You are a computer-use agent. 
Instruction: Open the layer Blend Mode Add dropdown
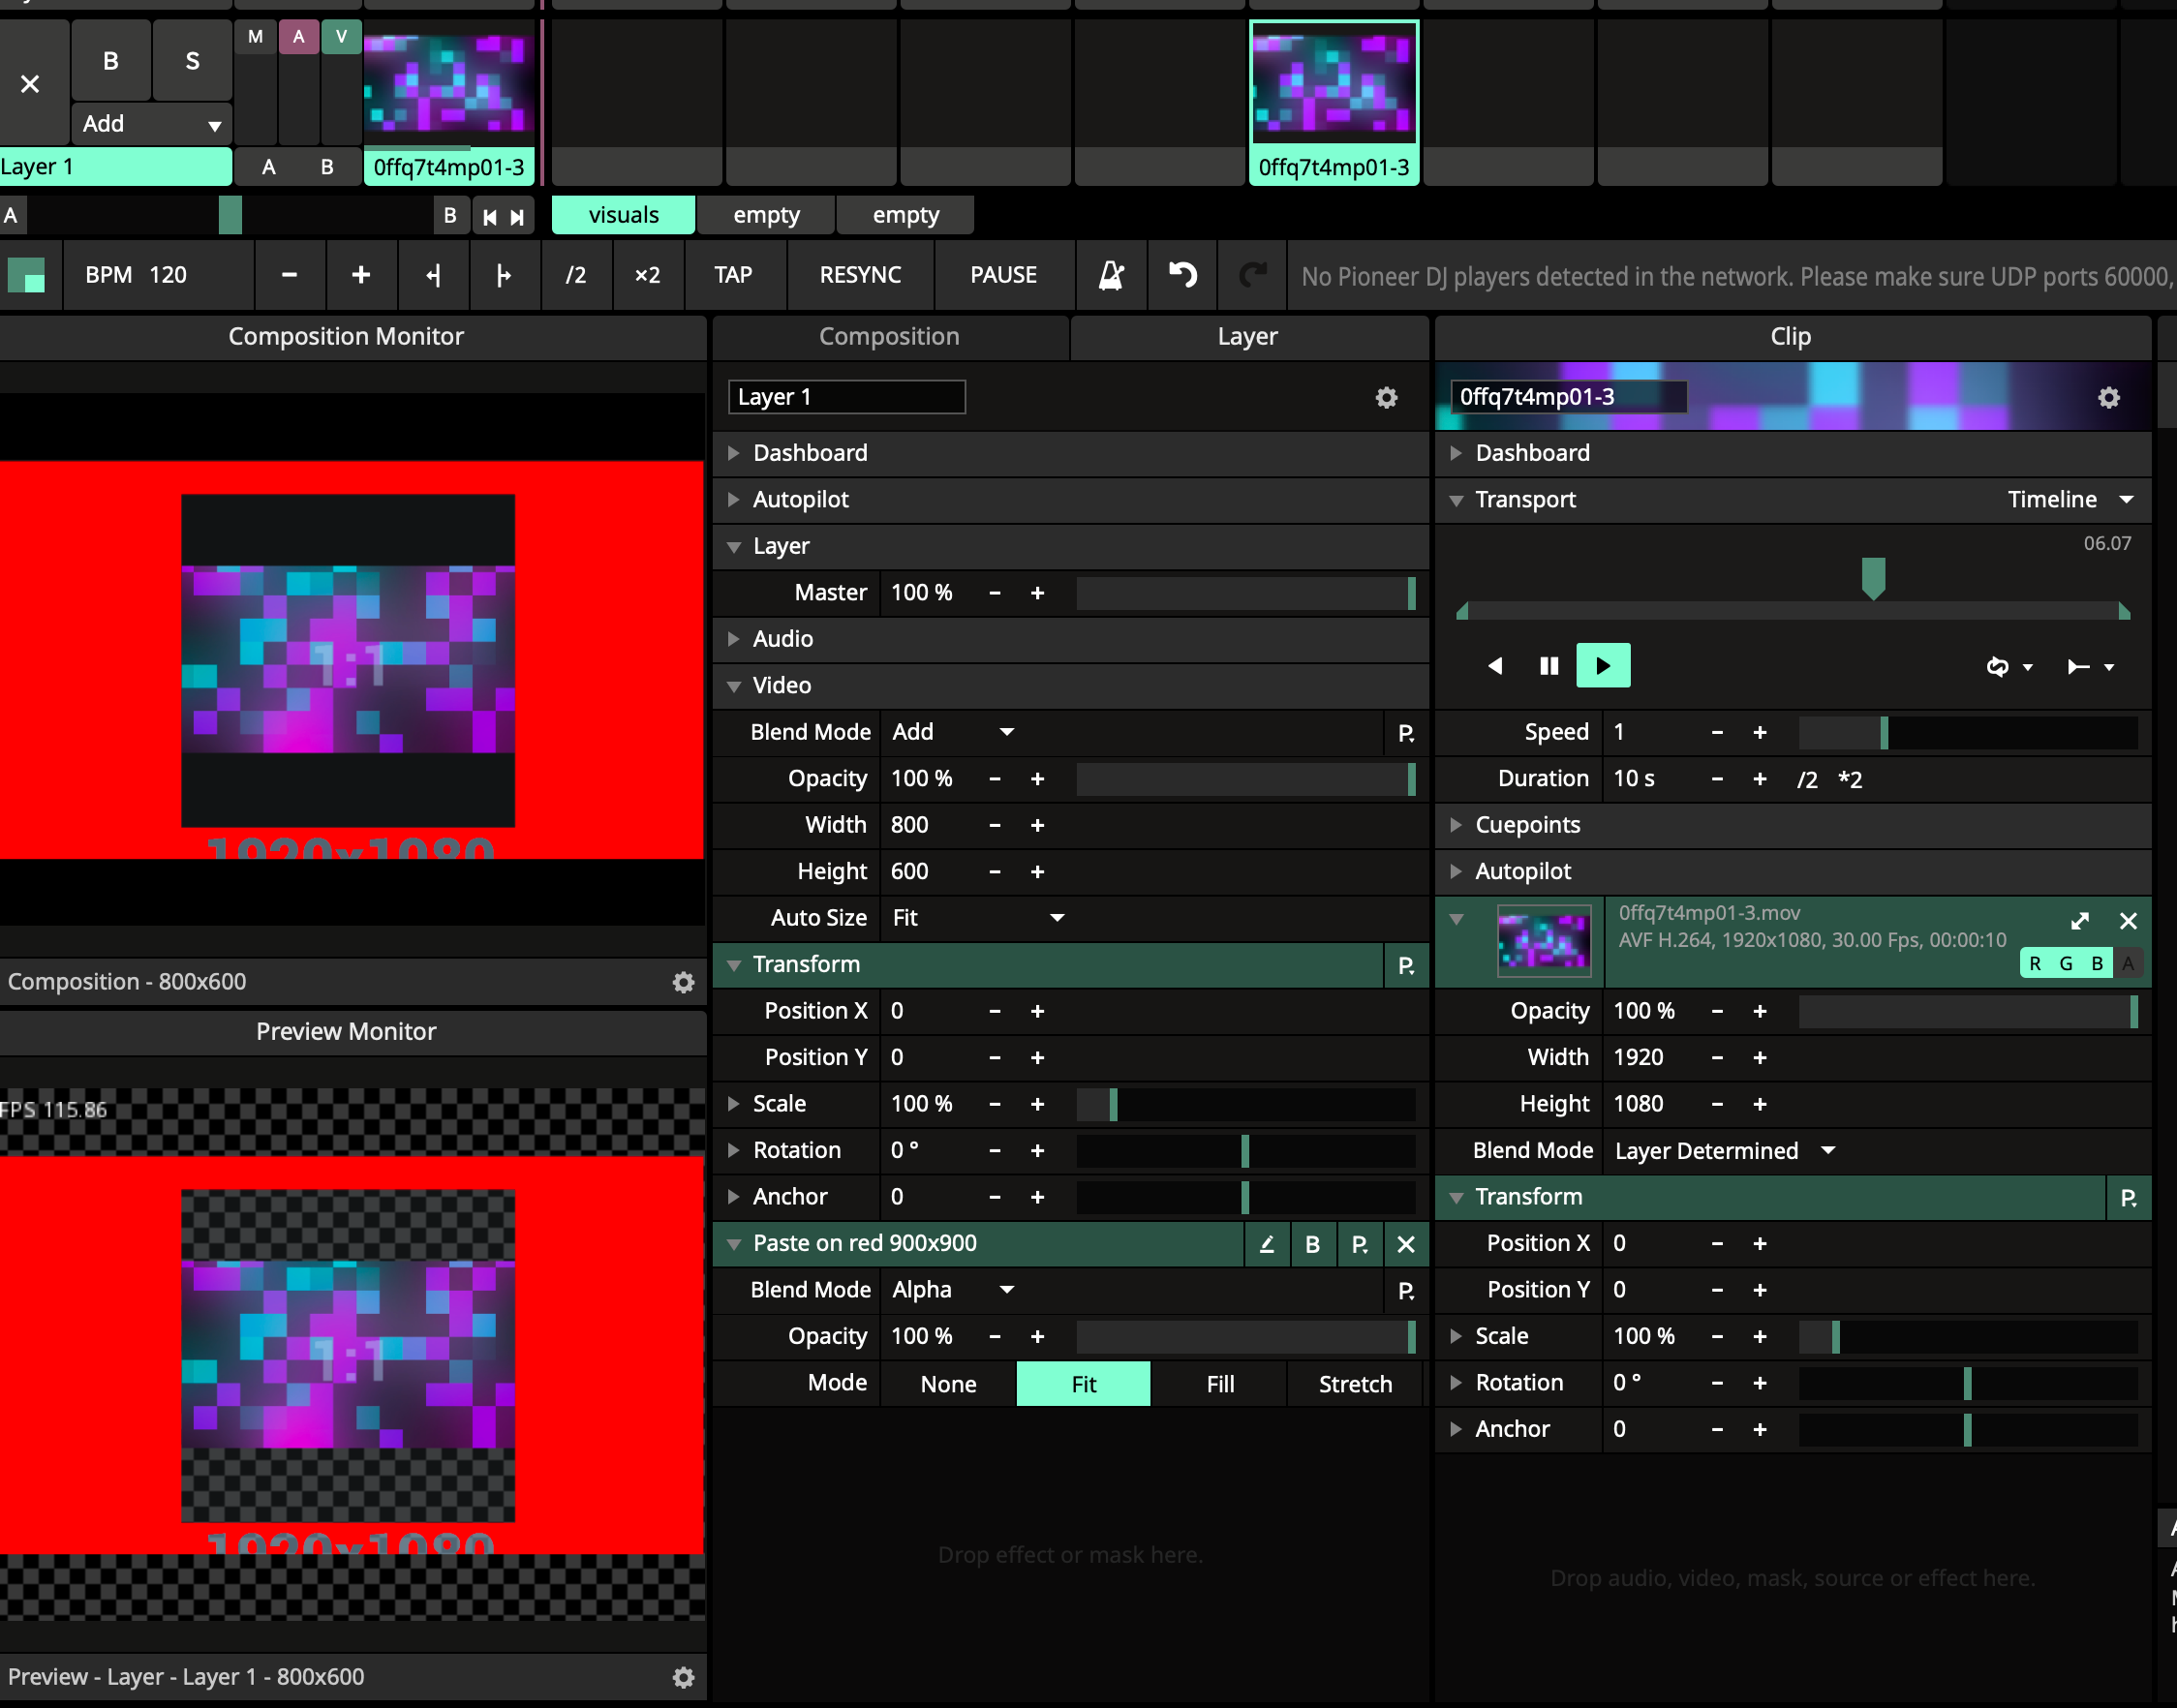952,732
